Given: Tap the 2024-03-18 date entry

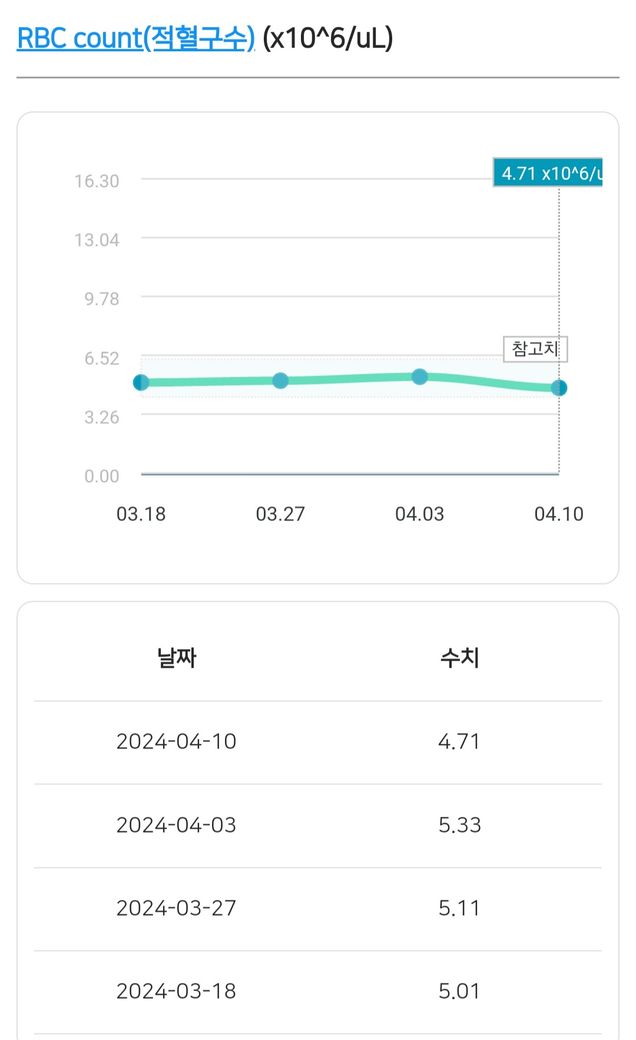Looking at the screenshot, I should (x=176, y=991).
